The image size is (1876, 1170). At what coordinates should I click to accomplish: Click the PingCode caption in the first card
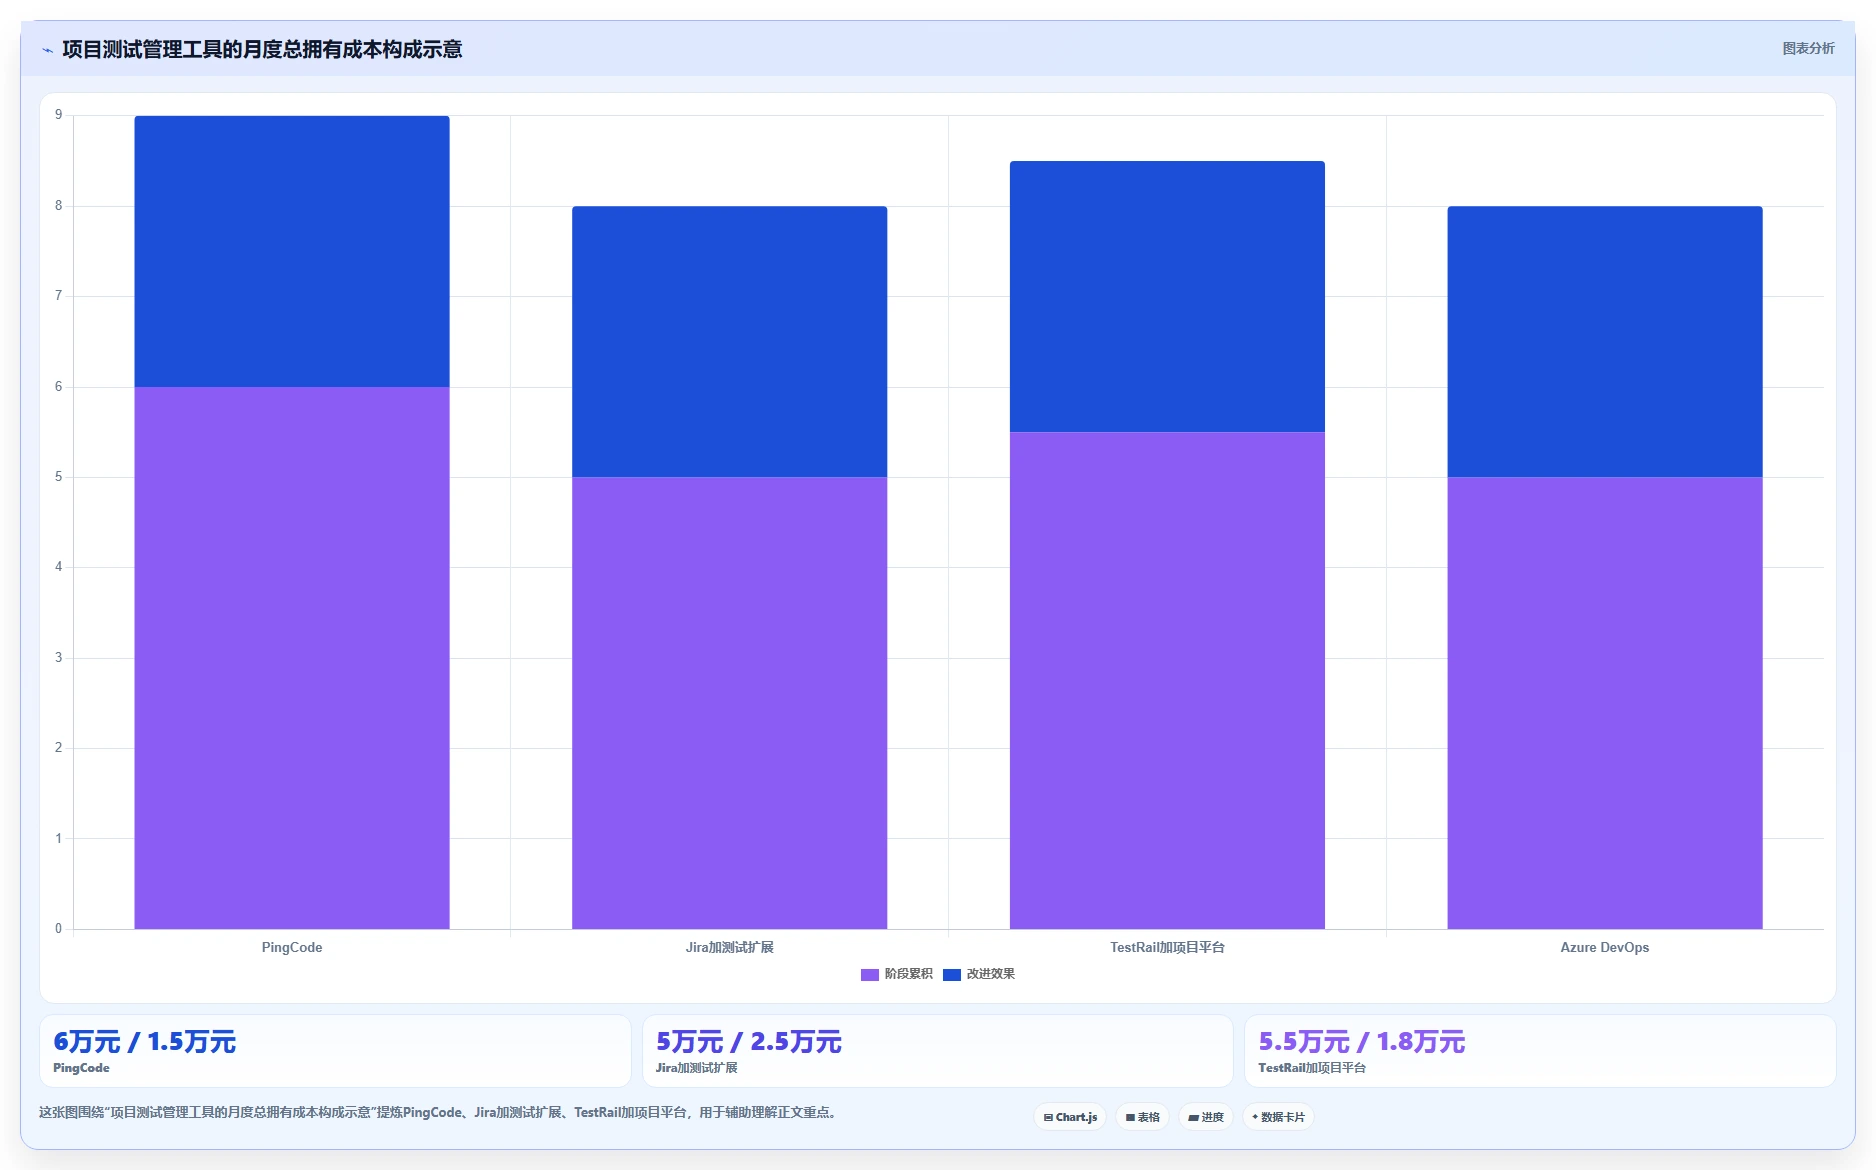pyautogui.click(x=81, y=1068)
